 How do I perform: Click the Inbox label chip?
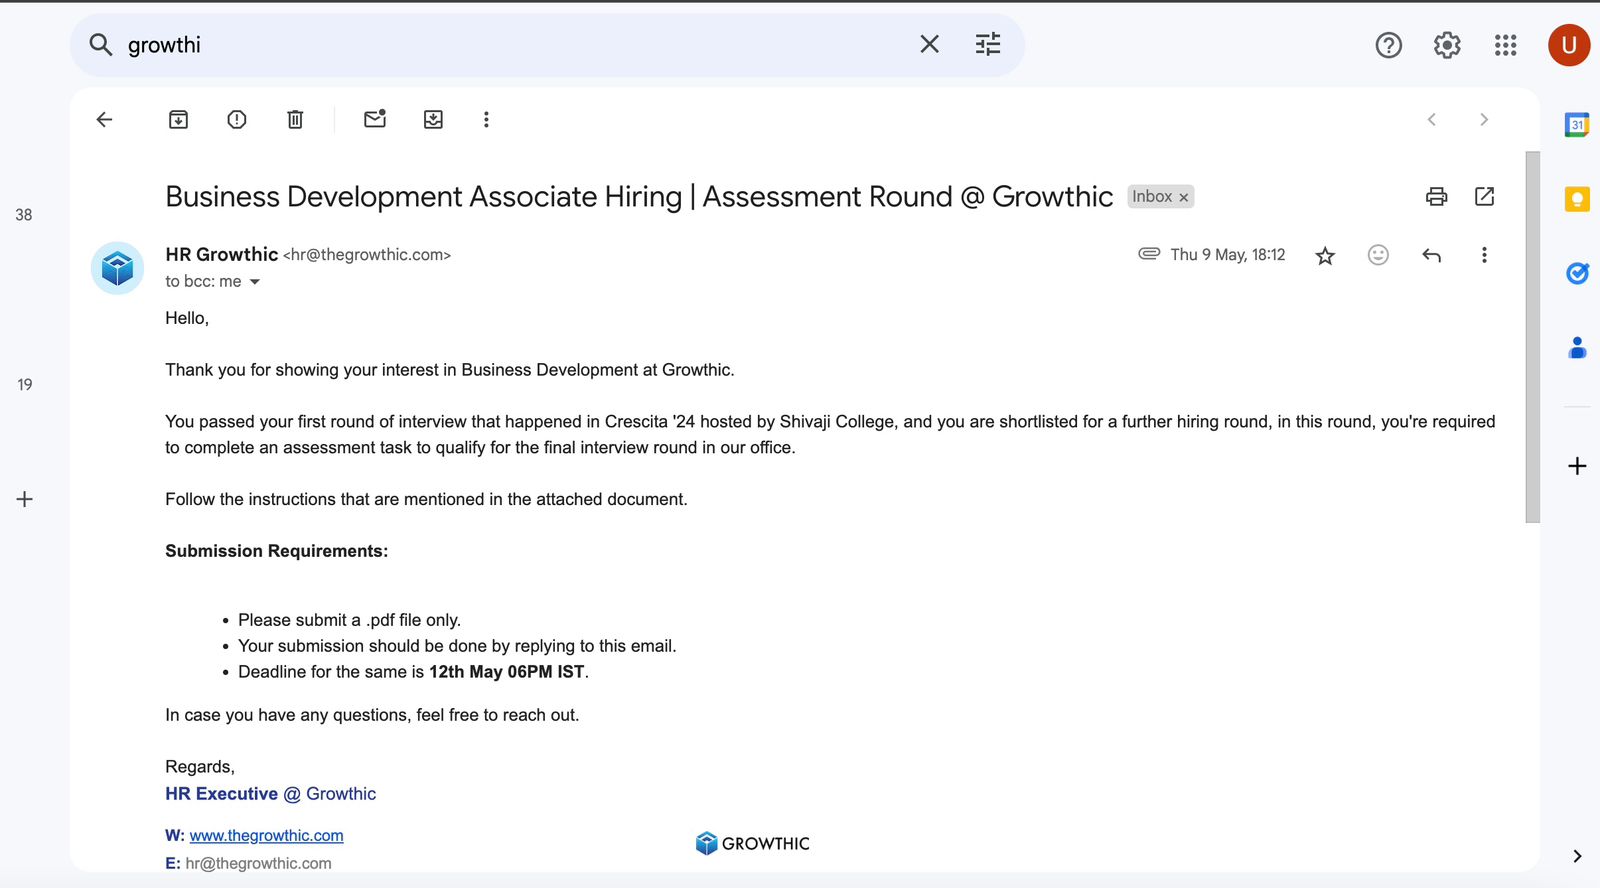point(1152,197)
